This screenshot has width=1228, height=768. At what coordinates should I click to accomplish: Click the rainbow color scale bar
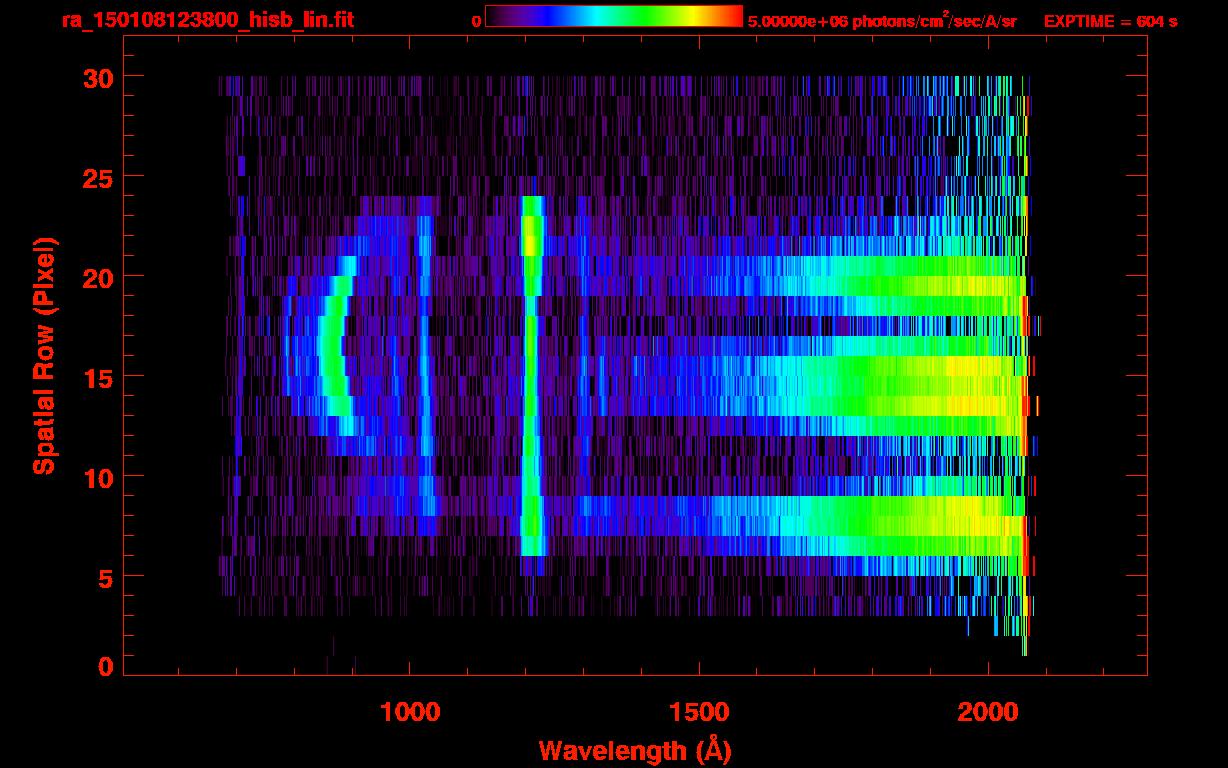[614, 17]
